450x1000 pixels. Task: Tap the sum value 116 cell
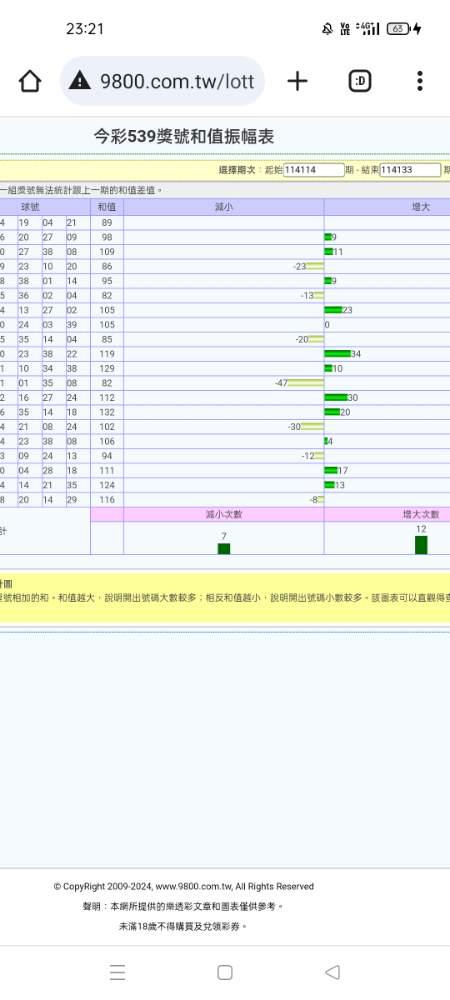click(x=106, y=500)
